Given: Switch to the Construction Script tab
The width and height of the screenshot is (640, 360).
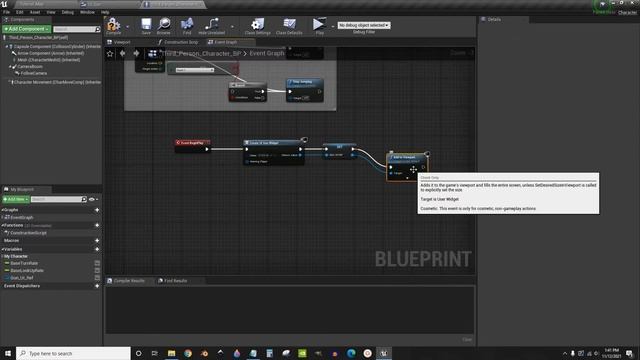Looking at the screenshot, I should [178, 42].
